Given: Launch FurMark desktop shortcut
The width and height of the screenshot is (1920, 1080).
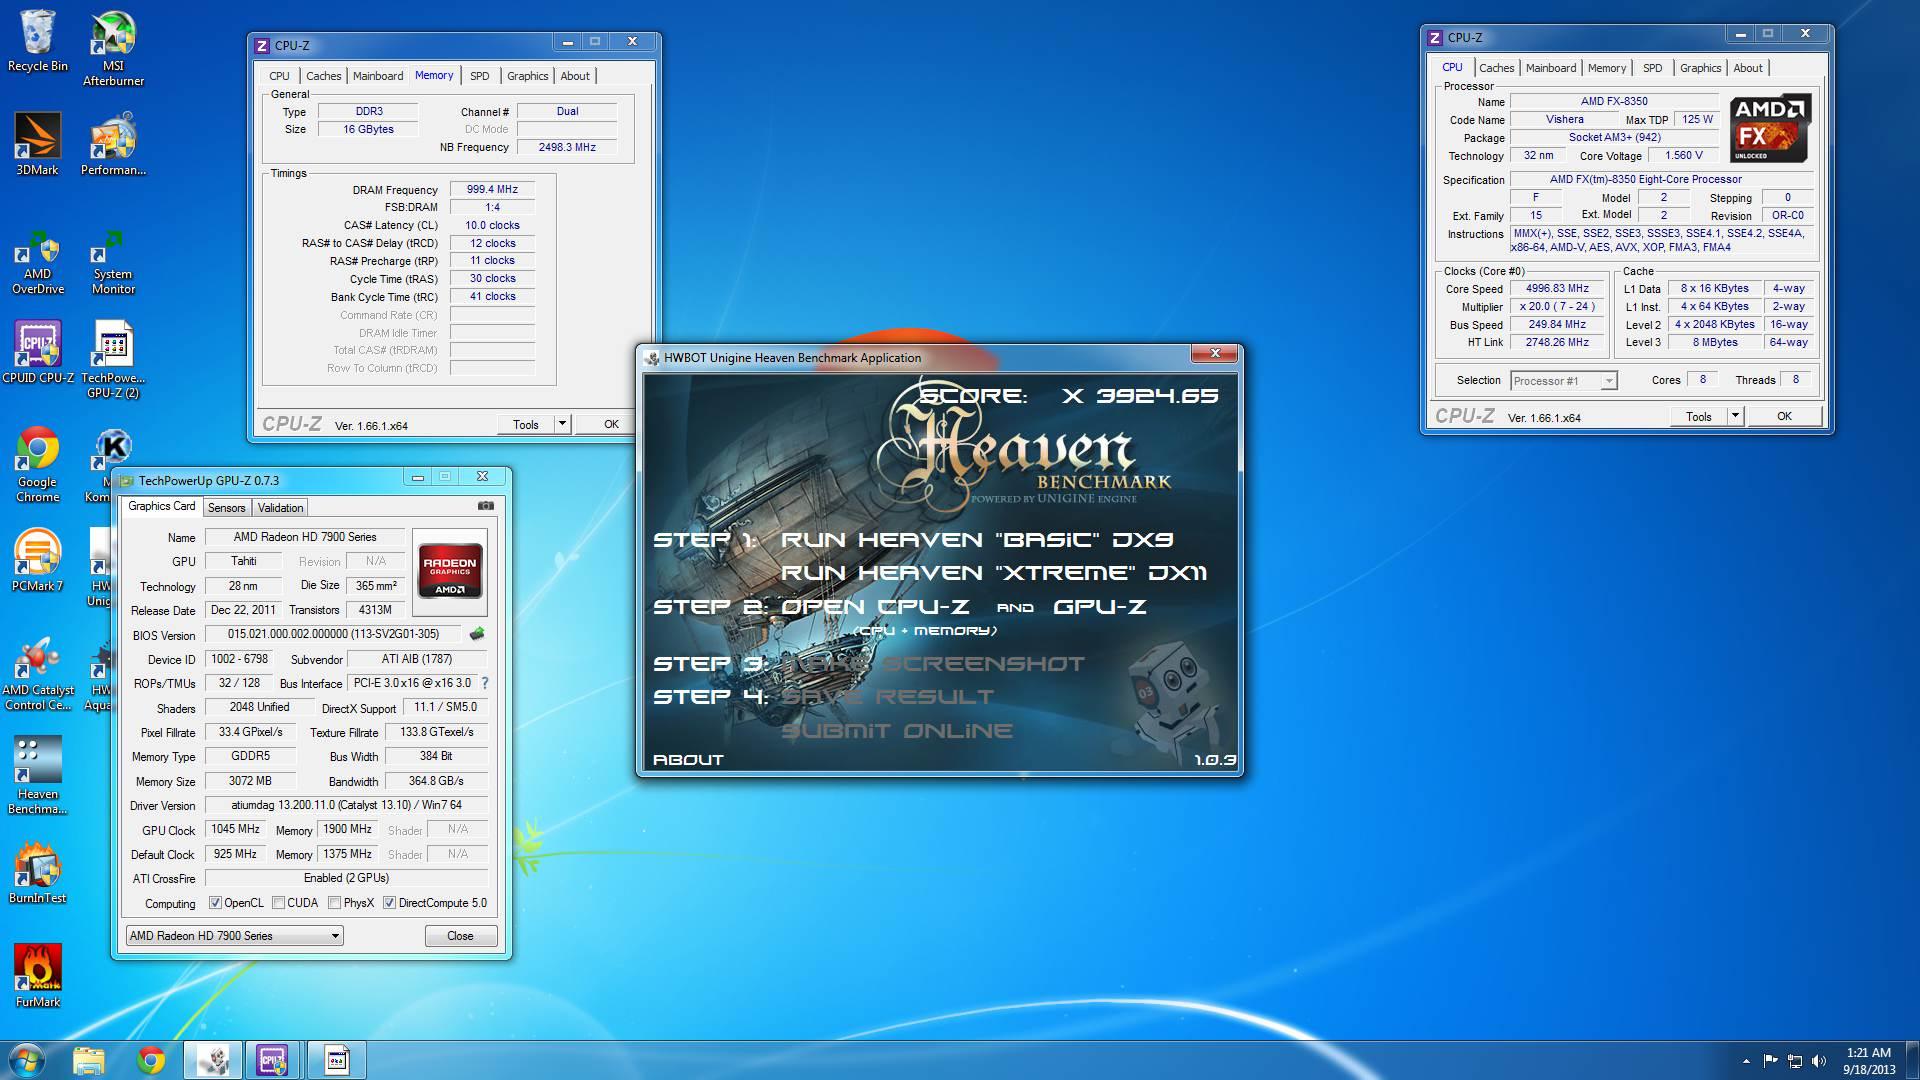Looking at the screenshot, I should click(x=37, y=976).
